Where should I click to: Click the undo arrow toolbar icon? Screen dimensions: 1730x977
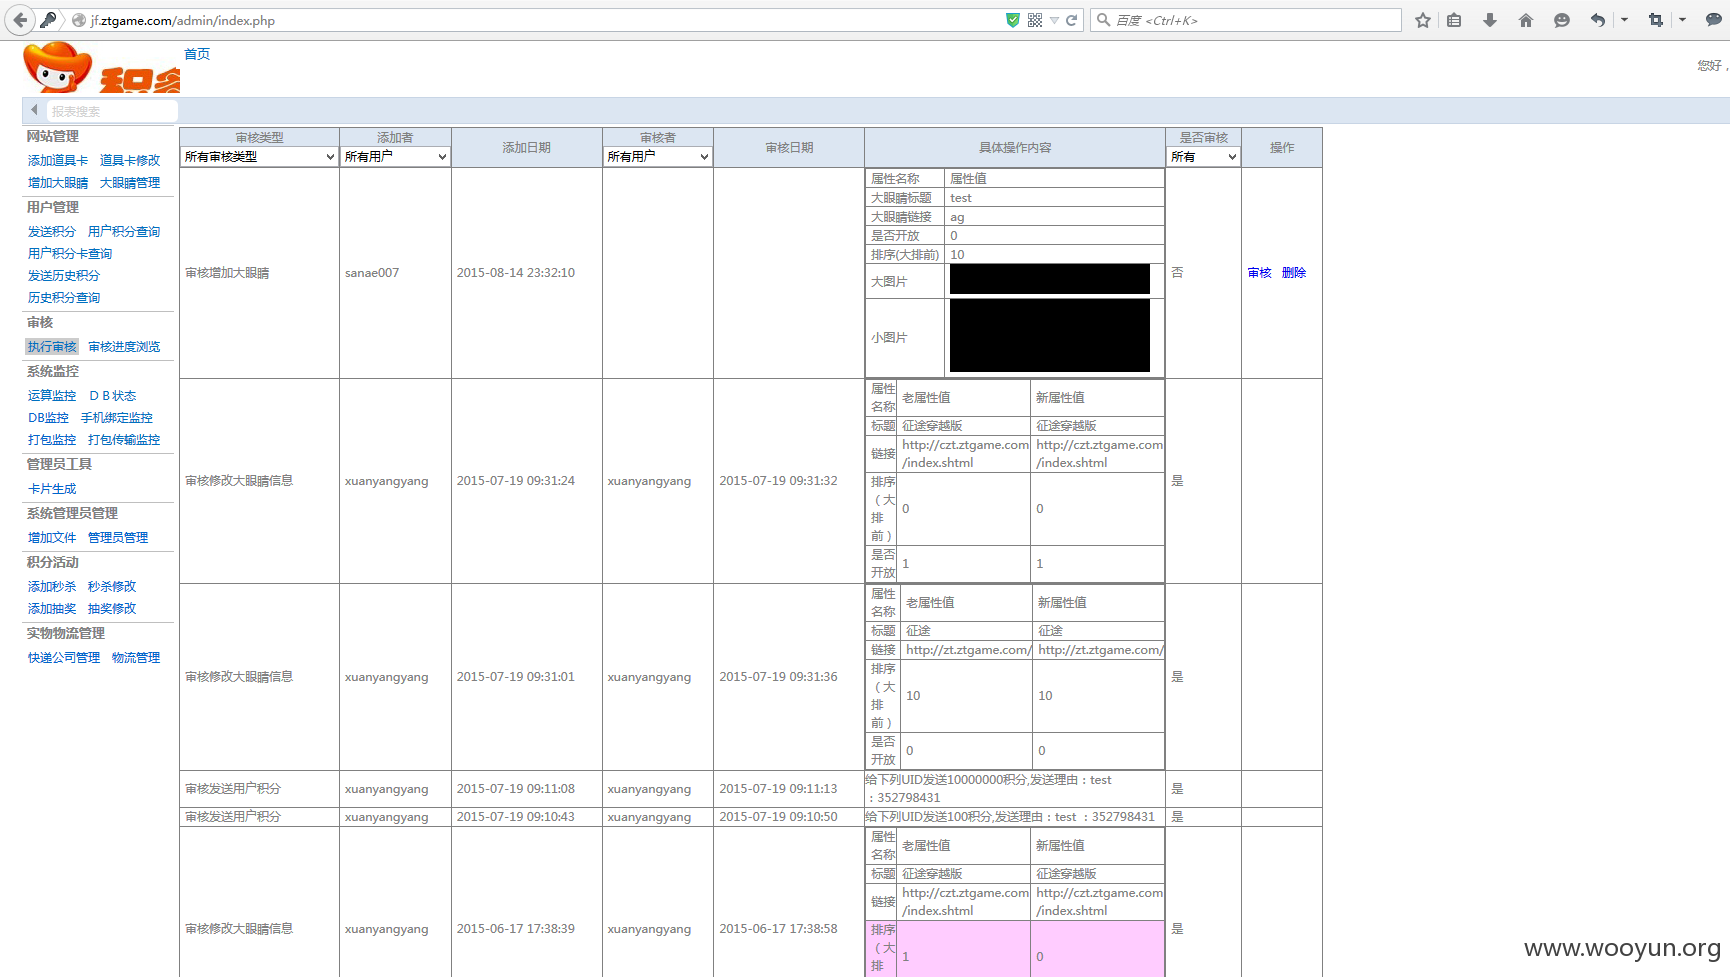1598,20
